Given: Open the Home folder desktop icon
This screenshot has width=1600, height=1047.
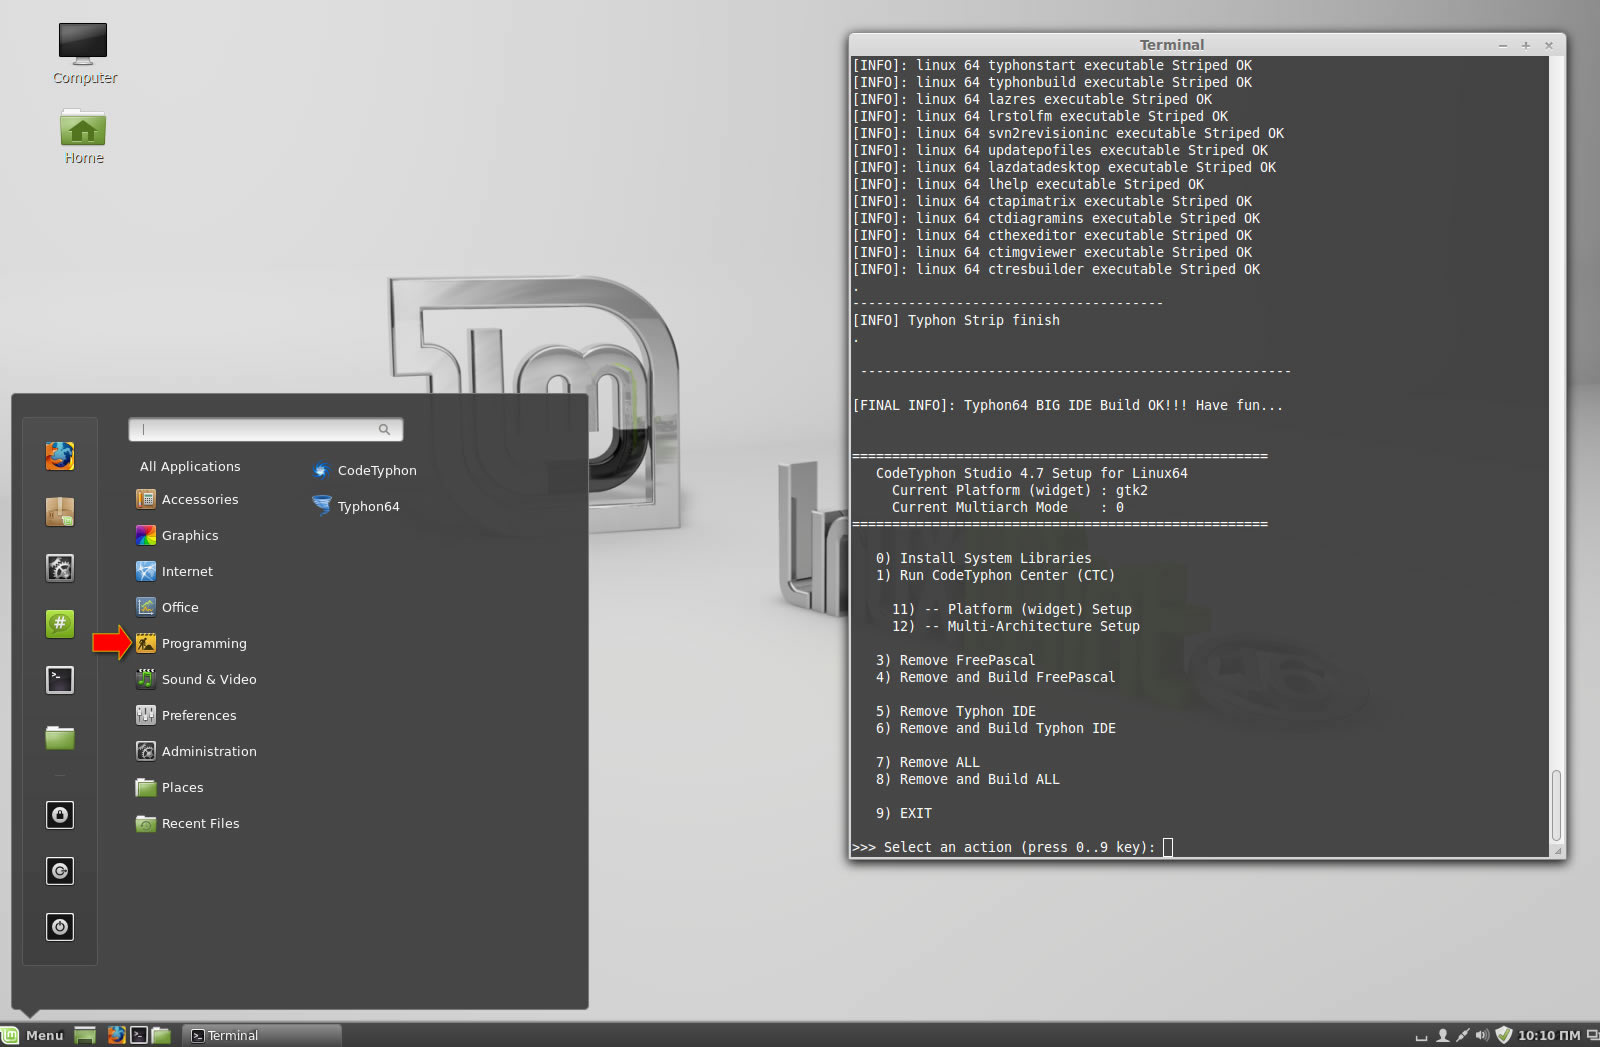Looking at the screenshot, I should 84,135.
